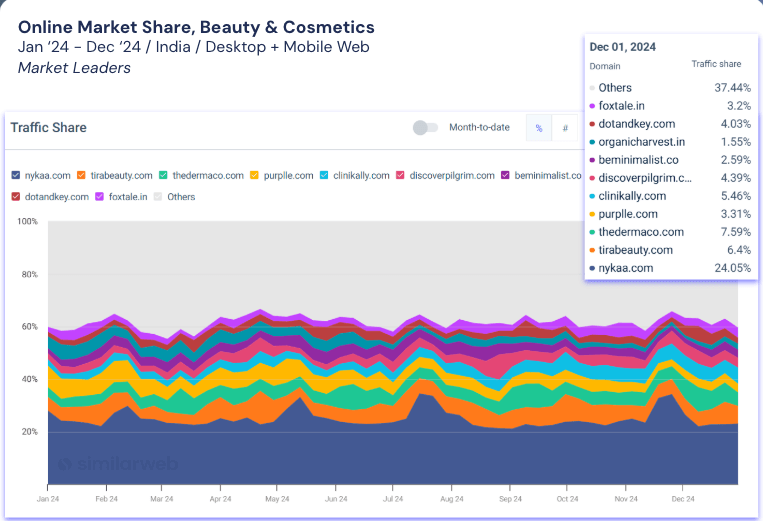Image resolution: width=763 pixels, height=521 pixels.
Task: Click foxtale.in in the tooltip list
Action: pyautogui.click(x=621, y=106)
